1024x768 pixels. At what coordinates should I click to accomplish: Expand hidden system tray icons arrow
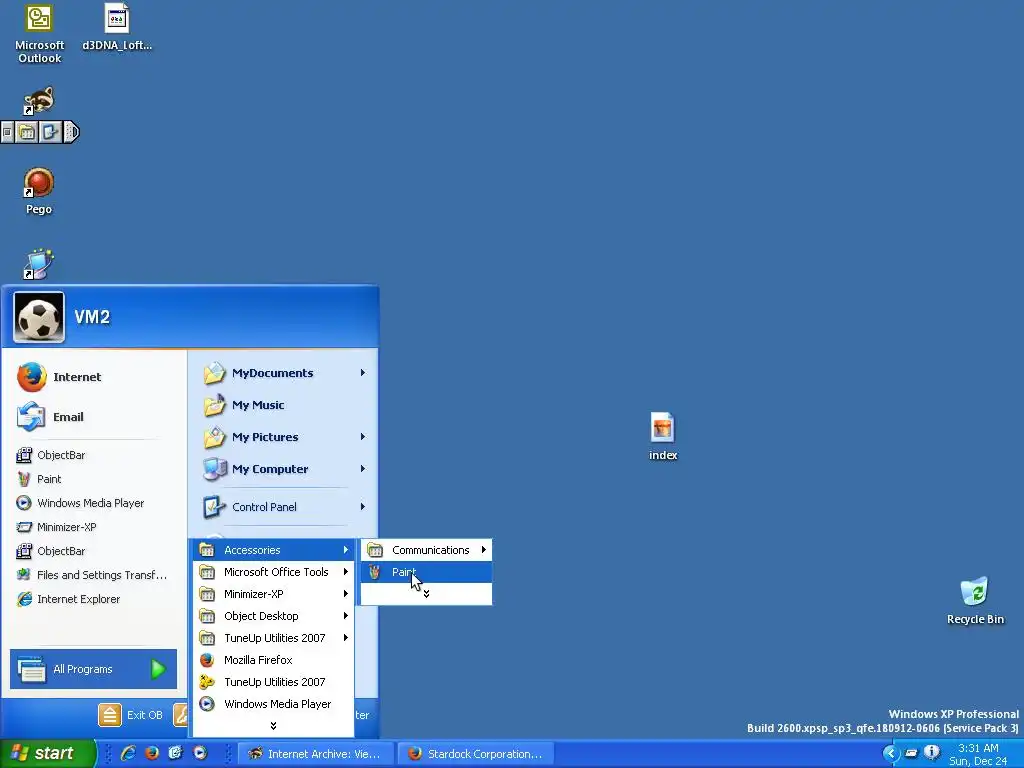pyautogui.click(x=890, y=754)
